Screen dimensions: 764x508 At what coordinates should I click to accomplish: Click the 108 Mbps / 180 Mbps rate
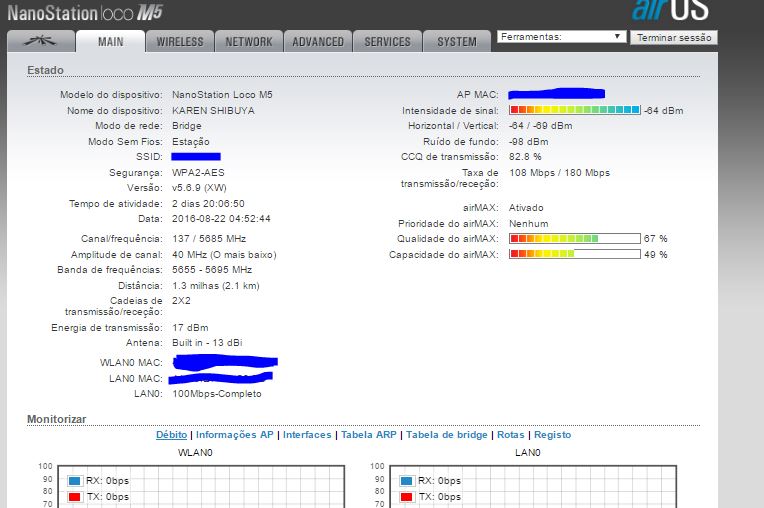click(559, 172)
